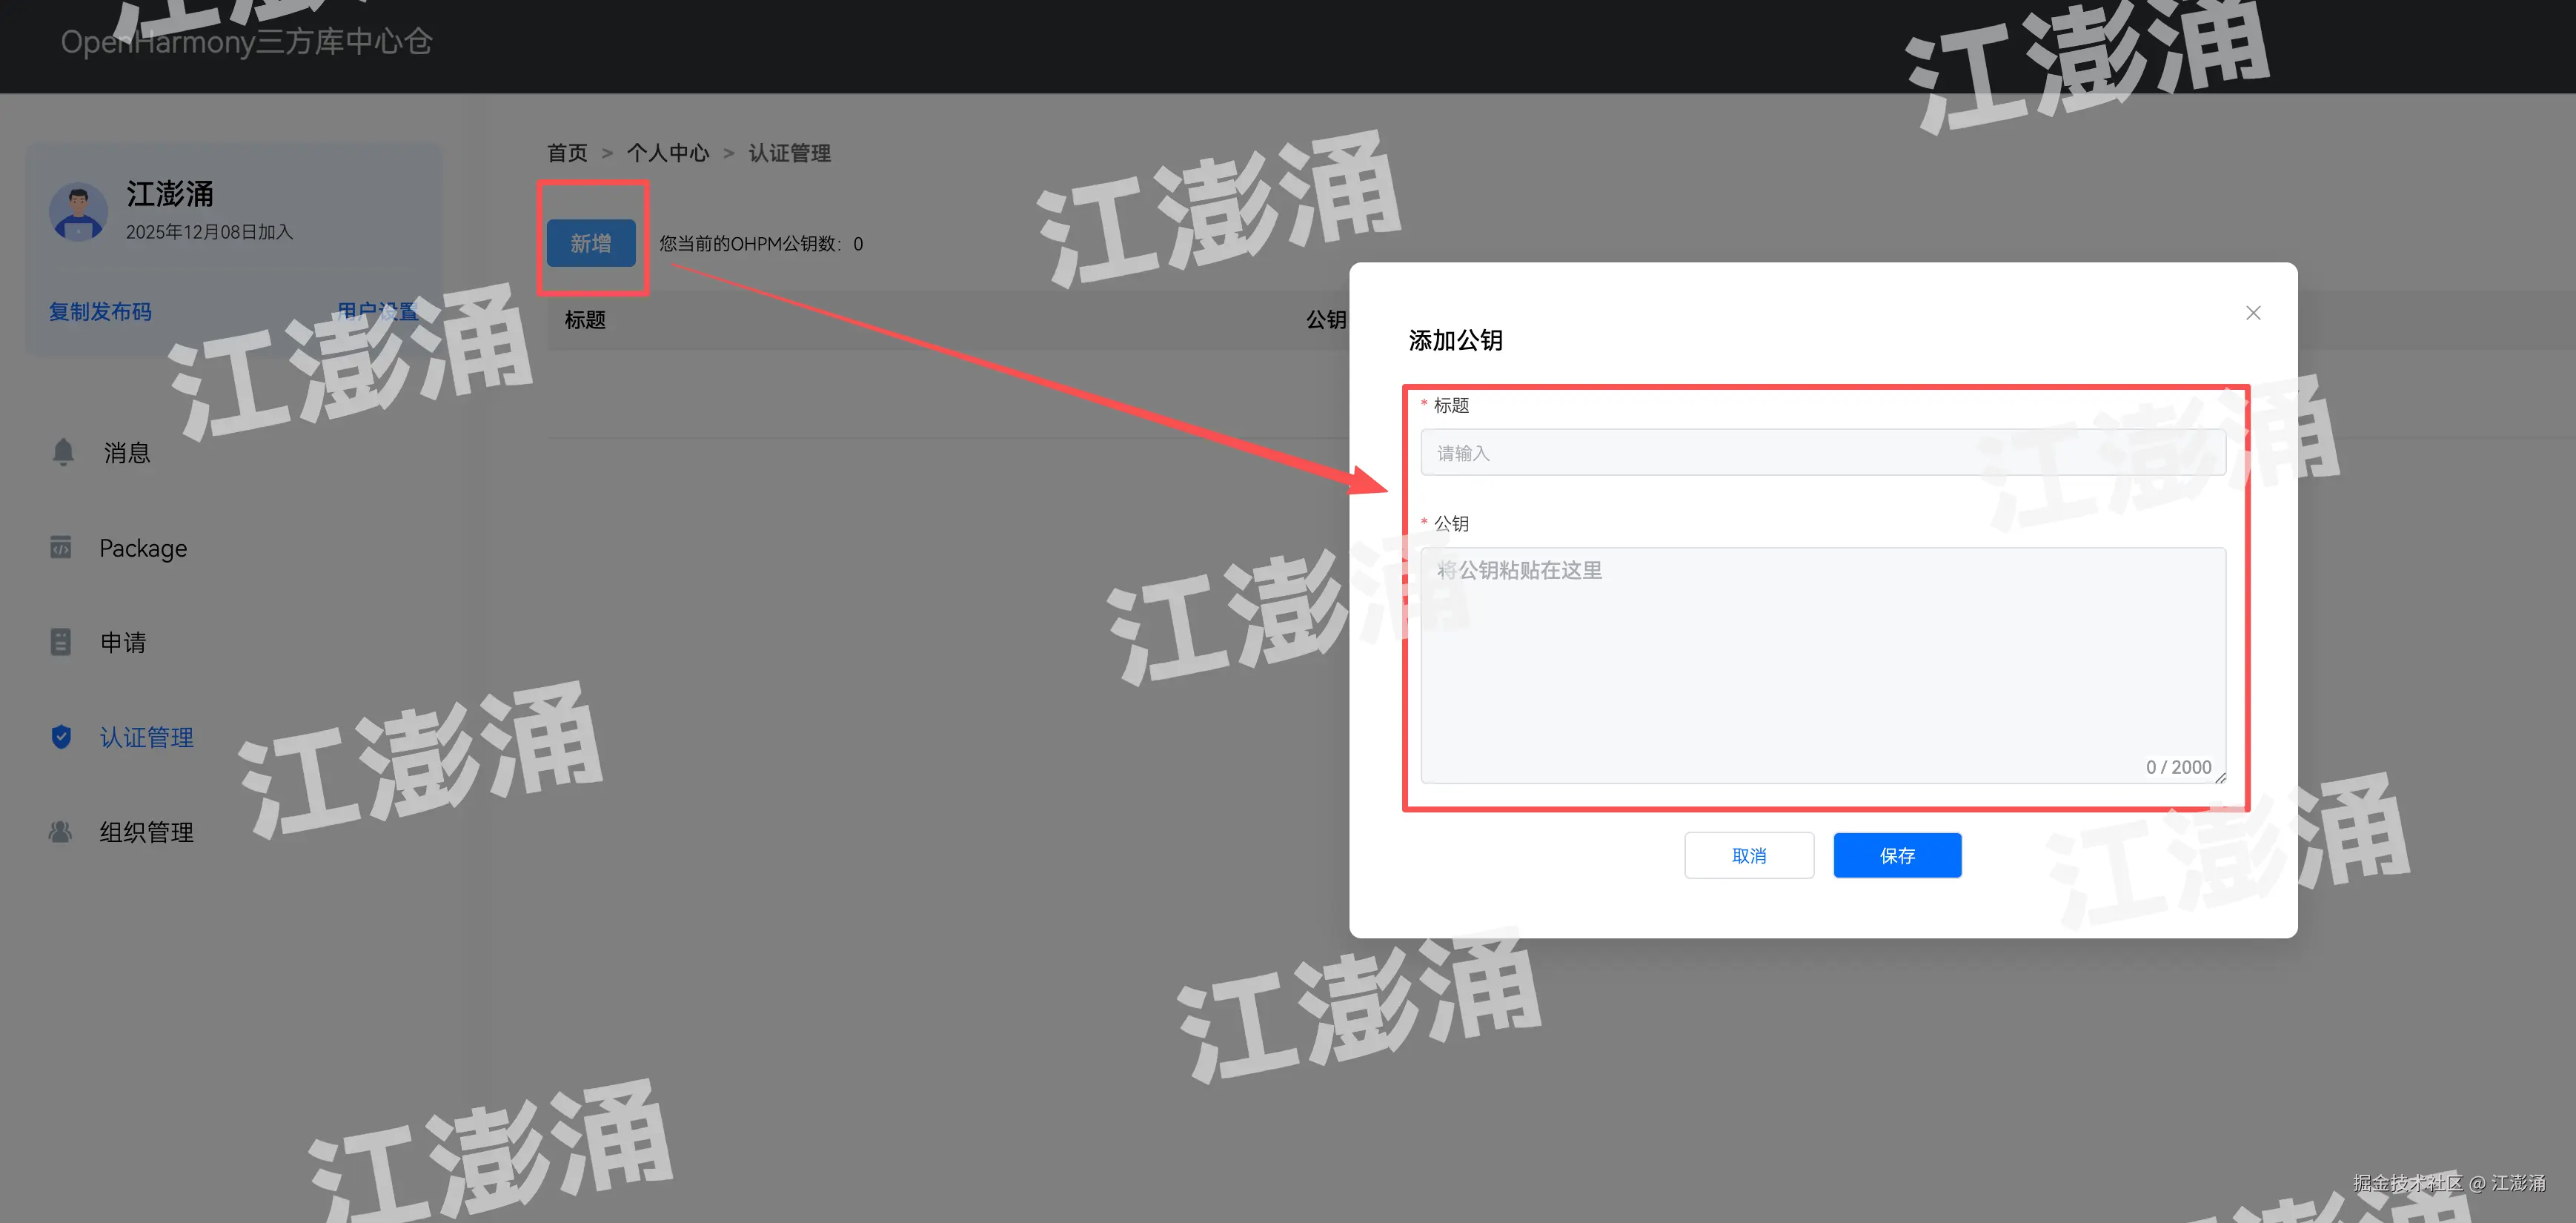Click the user avatar of 江澎涌

(x=78, y=212)
